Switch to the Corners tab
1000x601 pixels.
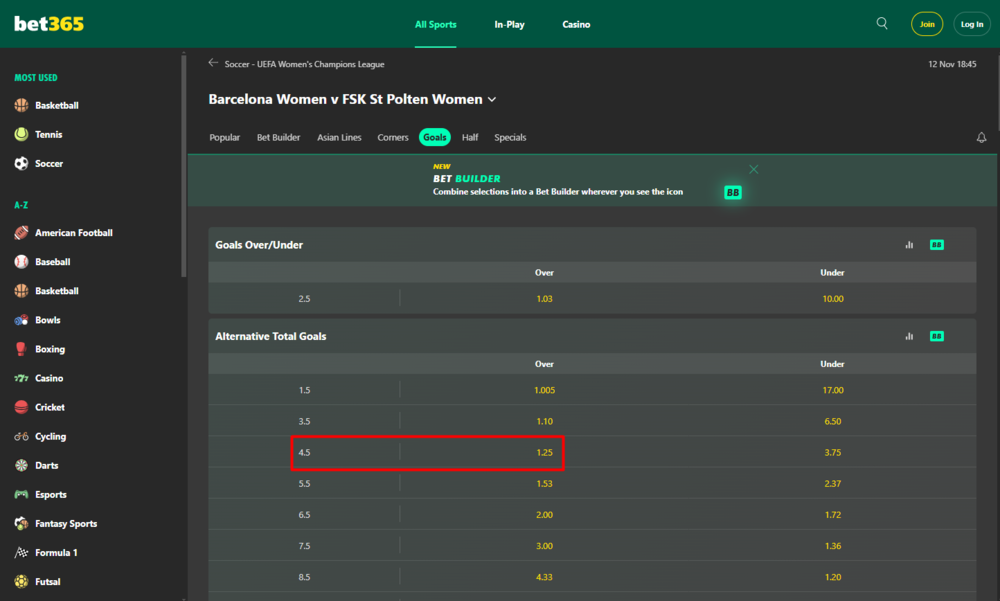click(393, 138)
